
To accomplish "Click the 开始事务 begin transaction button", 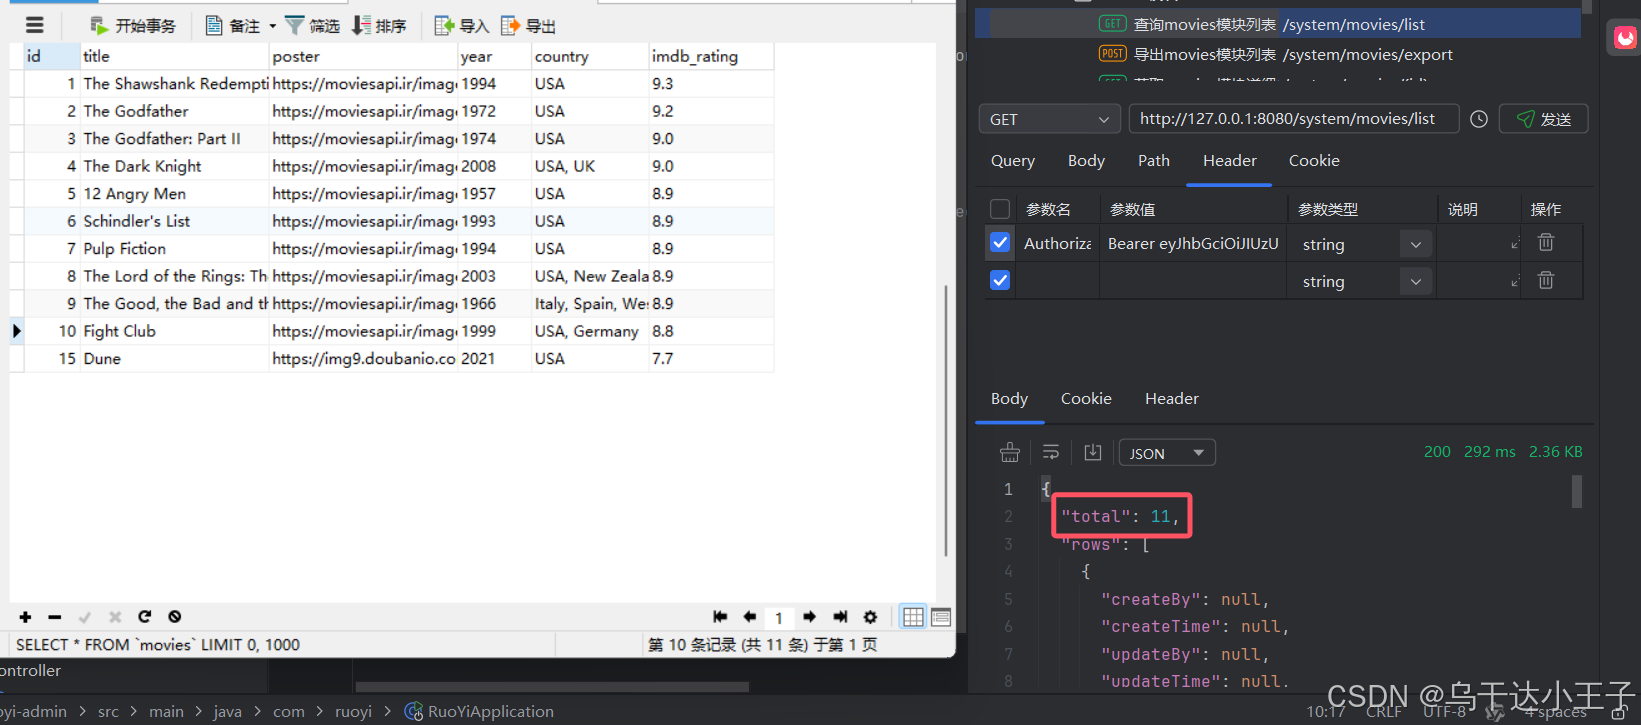I will coord(132,26).
